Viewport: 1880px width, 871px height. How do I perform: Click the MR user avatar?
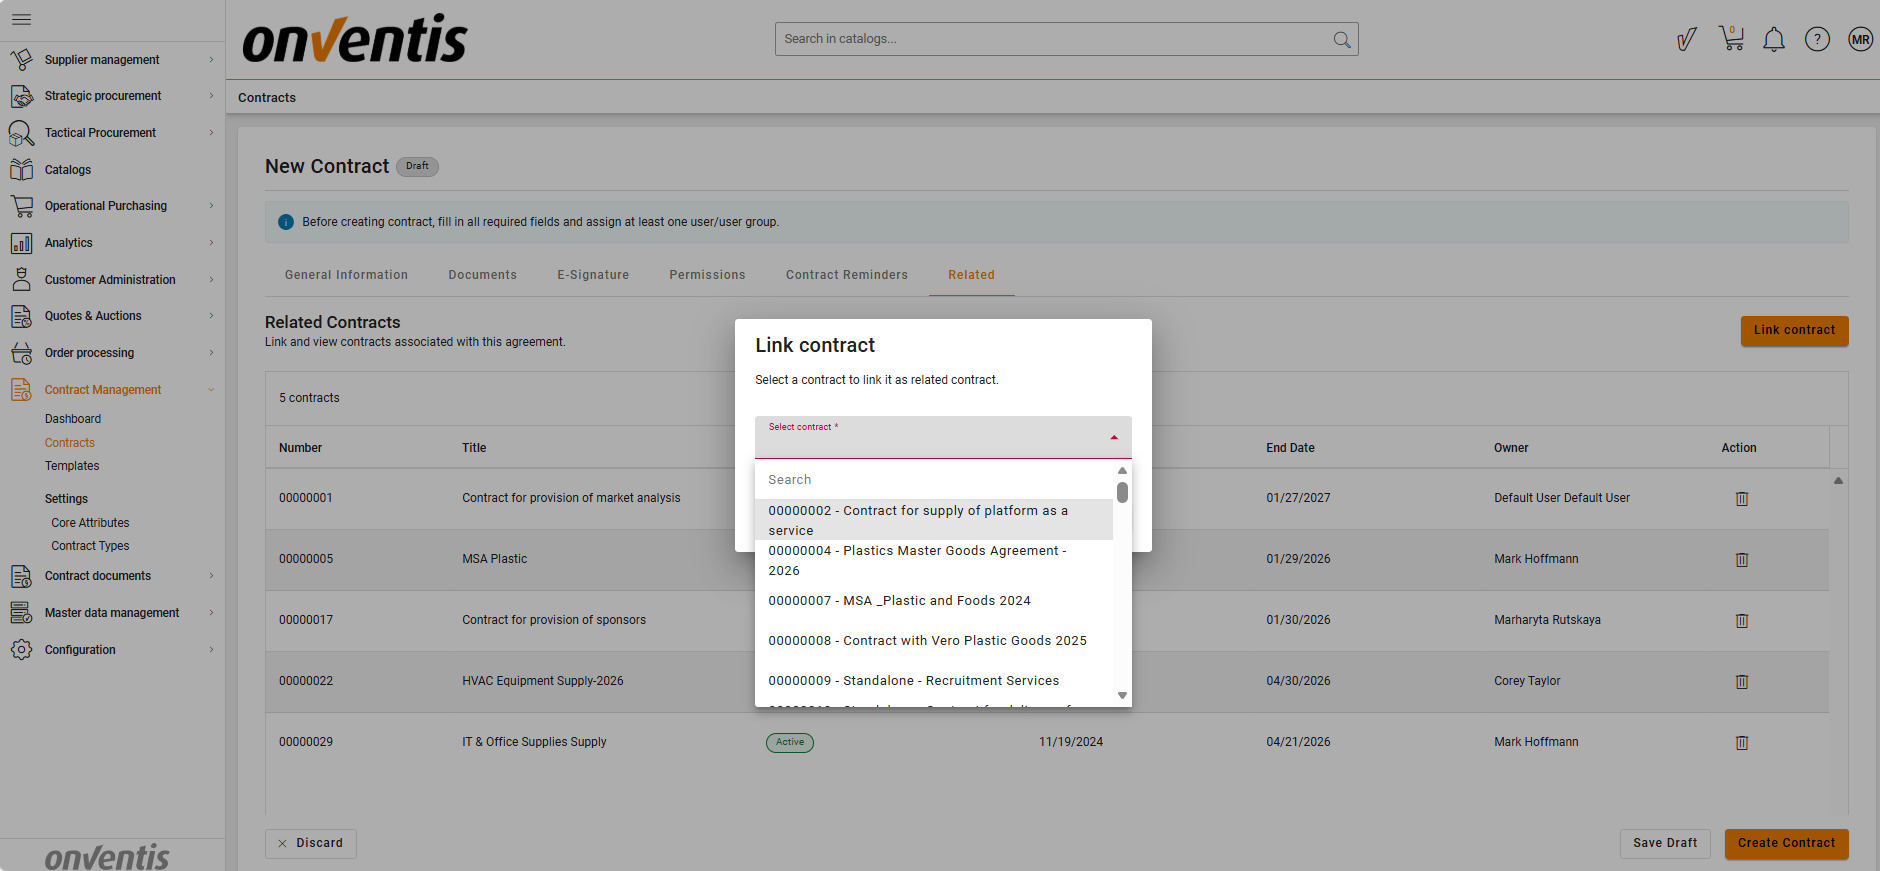pyautogui.click(x=1859, y=39)
